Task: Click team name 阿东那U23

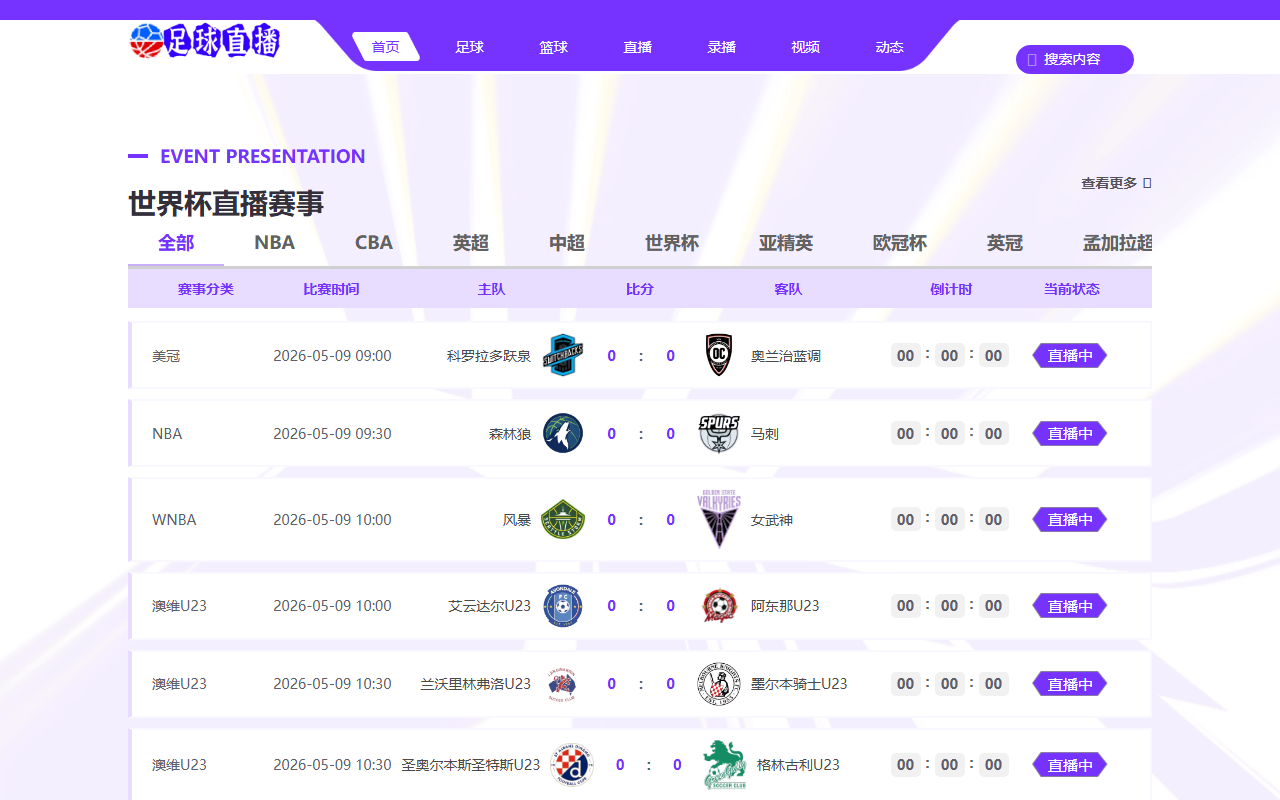Action: click(x=785, y=606)
